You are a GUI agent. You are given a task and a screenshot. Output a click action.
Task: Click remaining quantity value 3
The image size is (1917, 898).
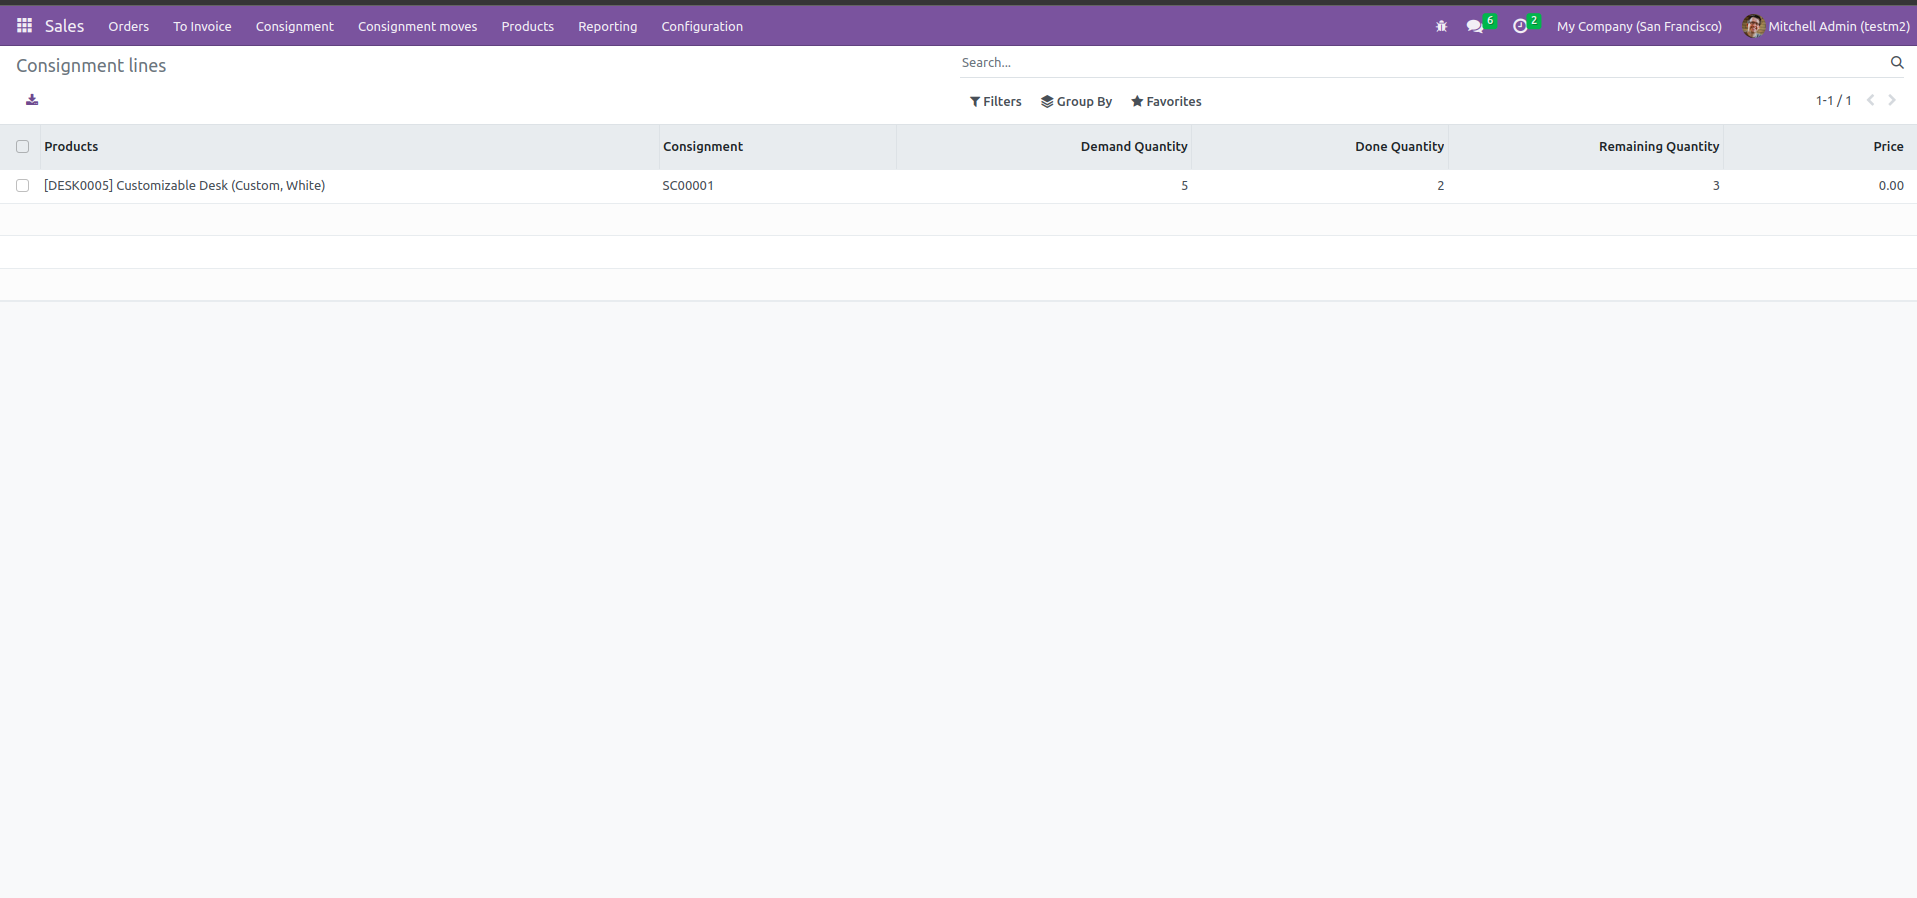(x=1716, y=186)
